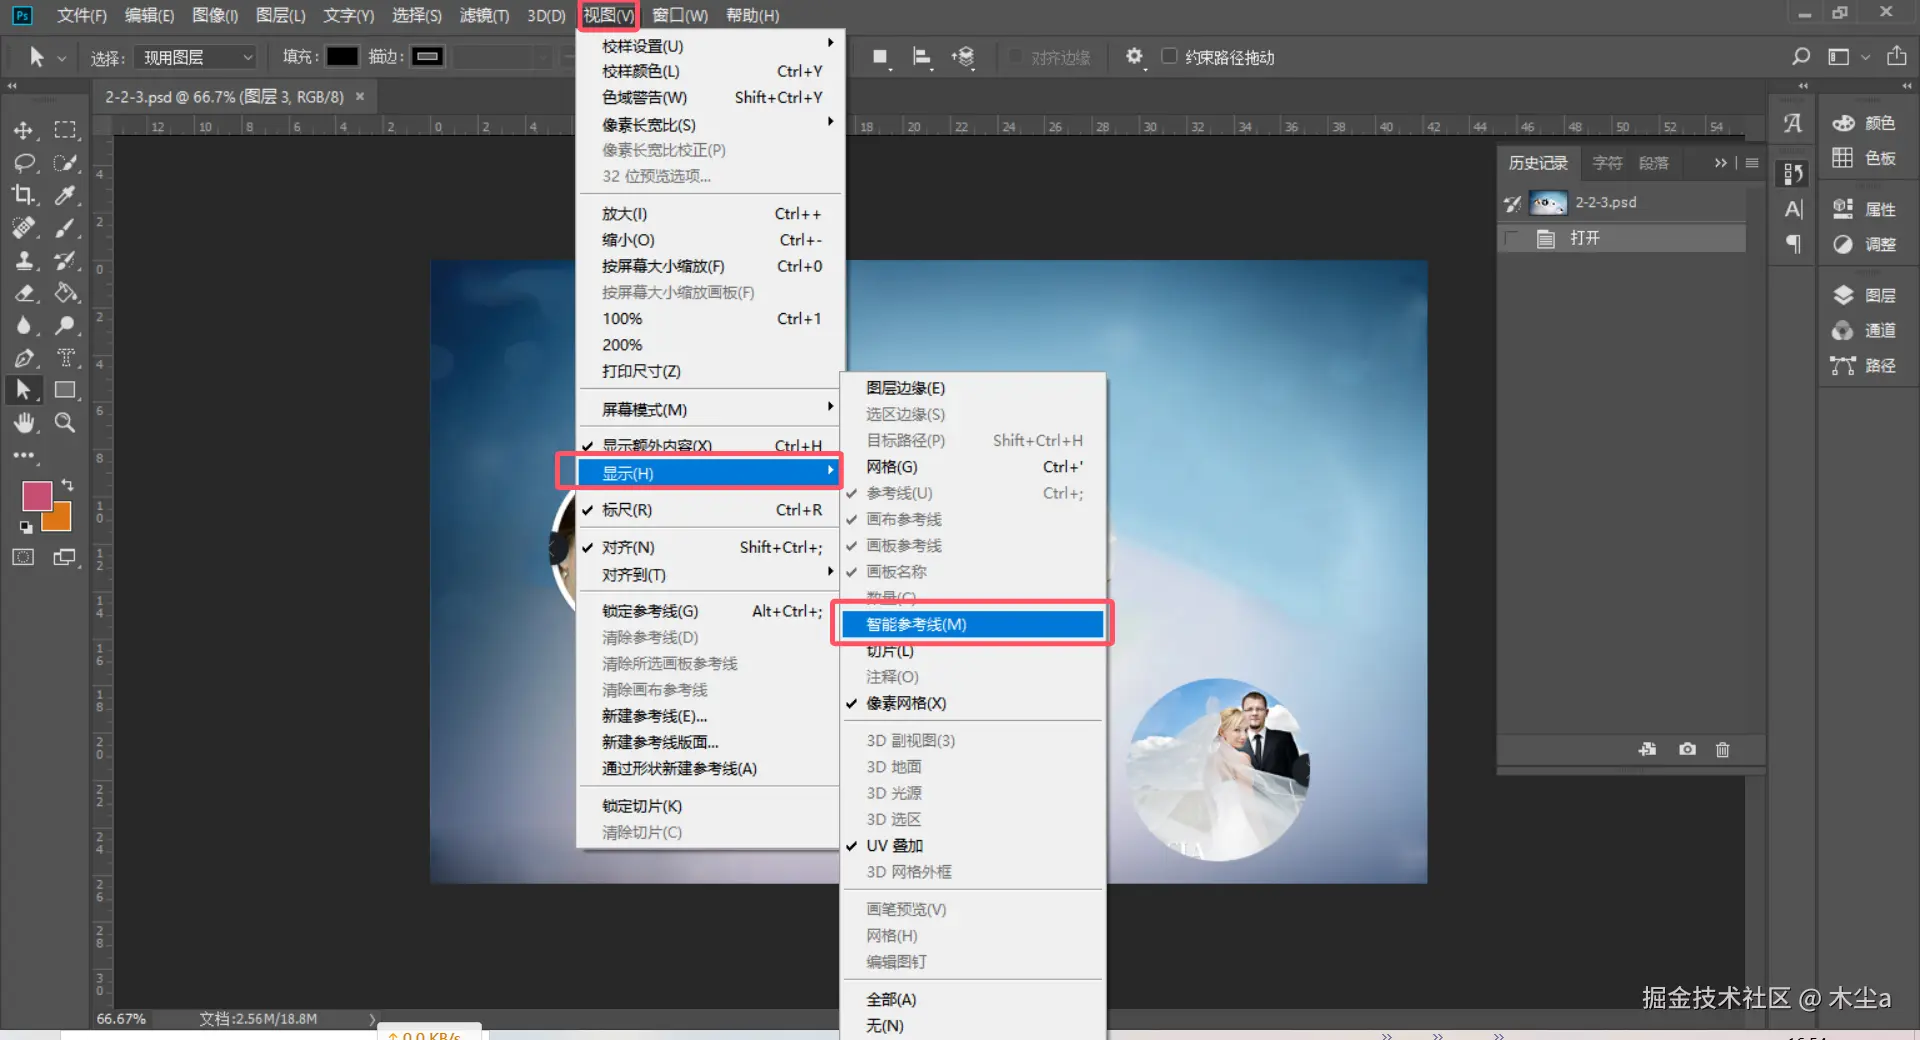The height and width of the screenshot is (1040, 1920).
Task: Open the Glyphs panel icon
Action: click(x=1793, y=123)
